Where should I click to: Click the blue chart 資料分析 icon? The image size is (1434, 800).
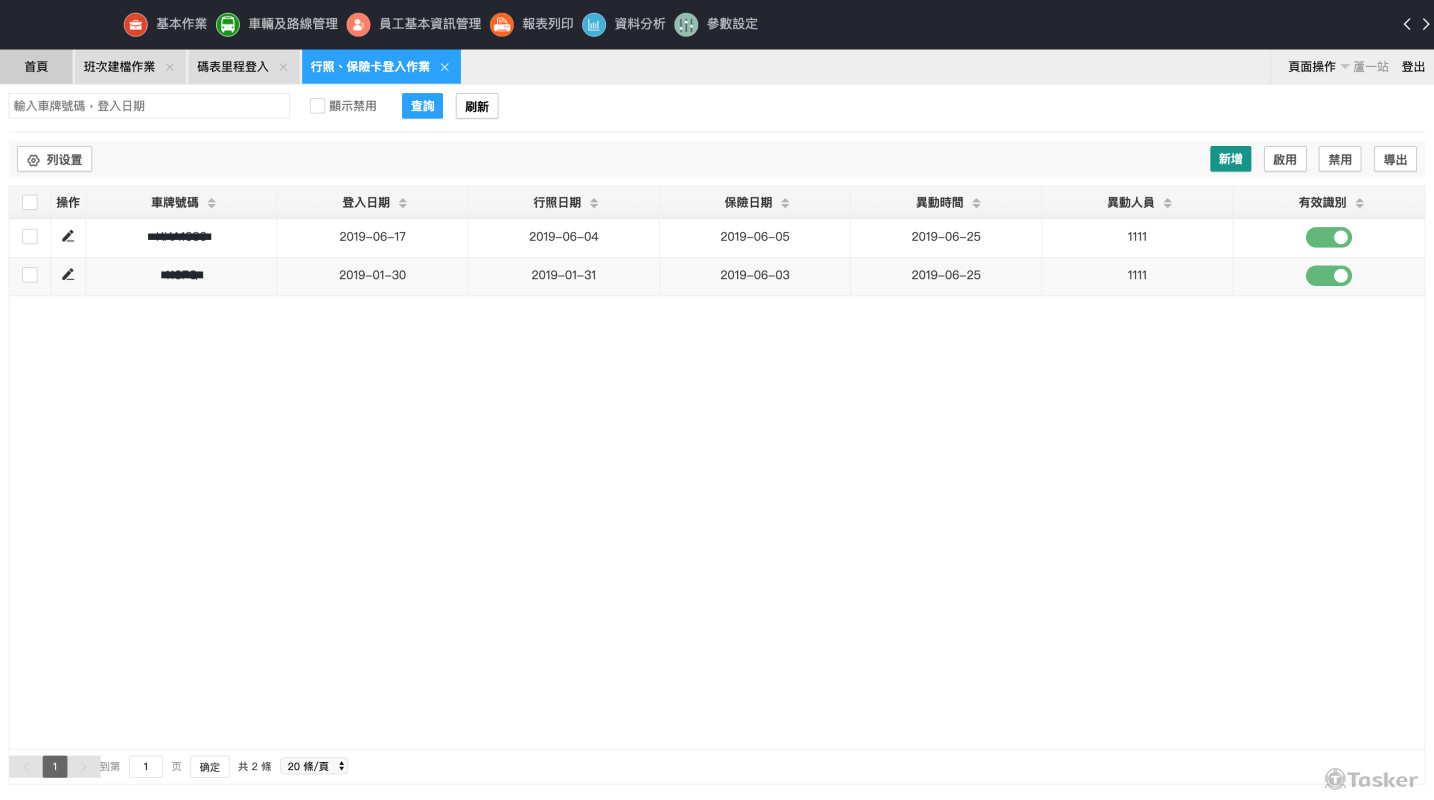coord(594,24)
